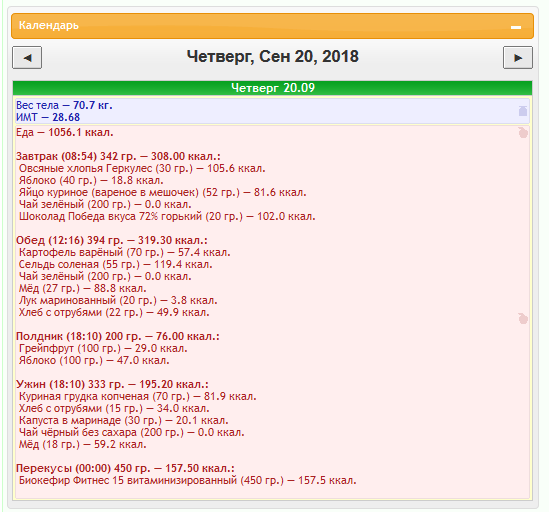Go to the next day with the right arrow
The width and height of the screenshot is (549, 512).
coord(518,57)
